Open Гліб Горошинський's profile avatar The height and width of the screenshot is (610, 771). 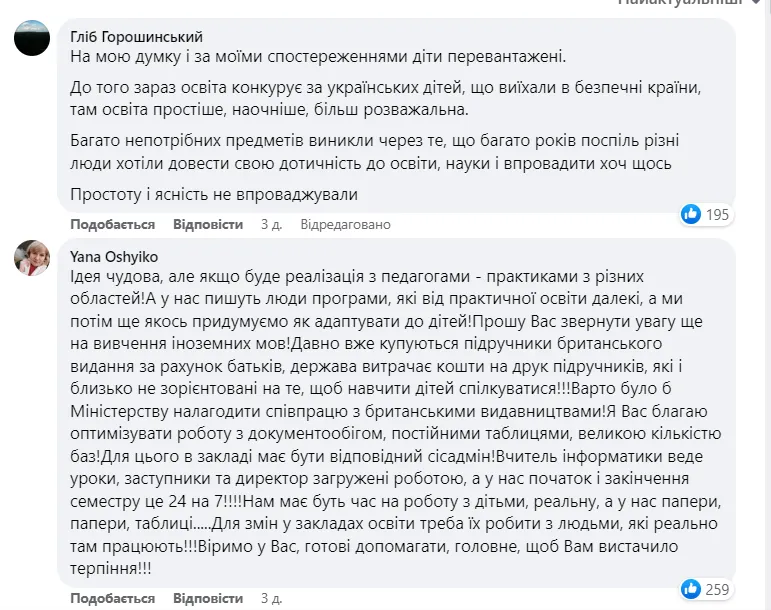pyautogui.click(x=32, y=38)
